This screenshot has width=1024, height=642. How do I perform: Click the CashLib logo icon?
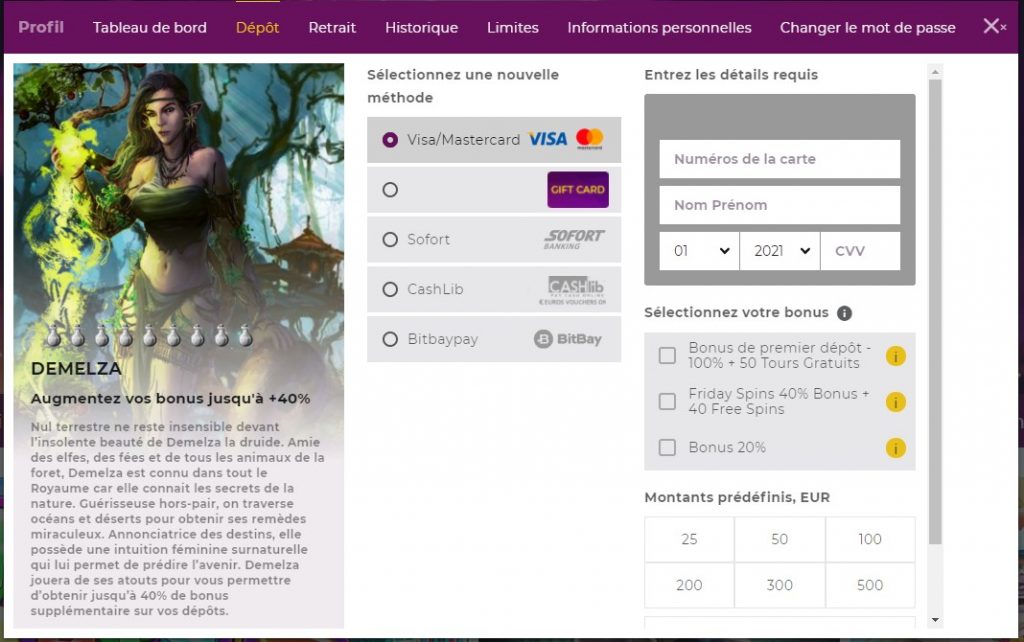pos(576,290)
